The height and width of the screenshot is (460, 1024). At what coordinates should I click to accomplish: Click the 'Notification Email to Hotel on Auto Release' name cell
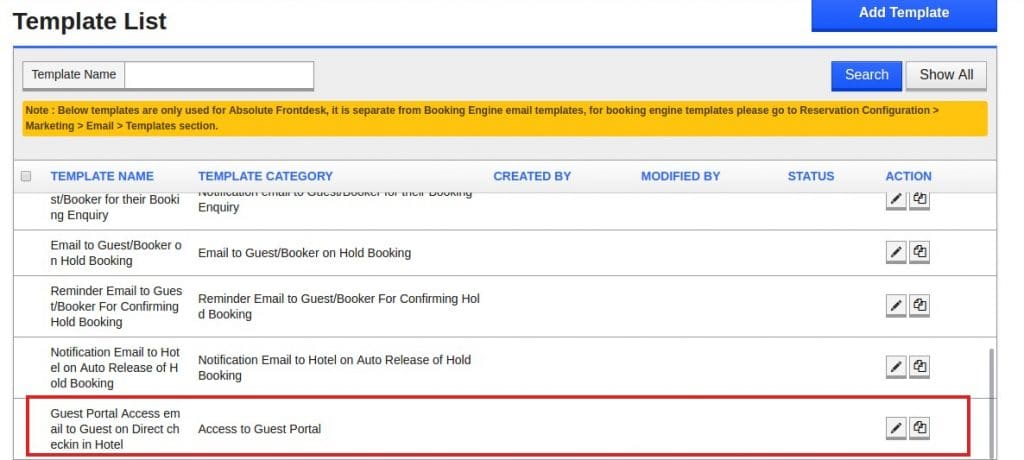tap(115, 368)
